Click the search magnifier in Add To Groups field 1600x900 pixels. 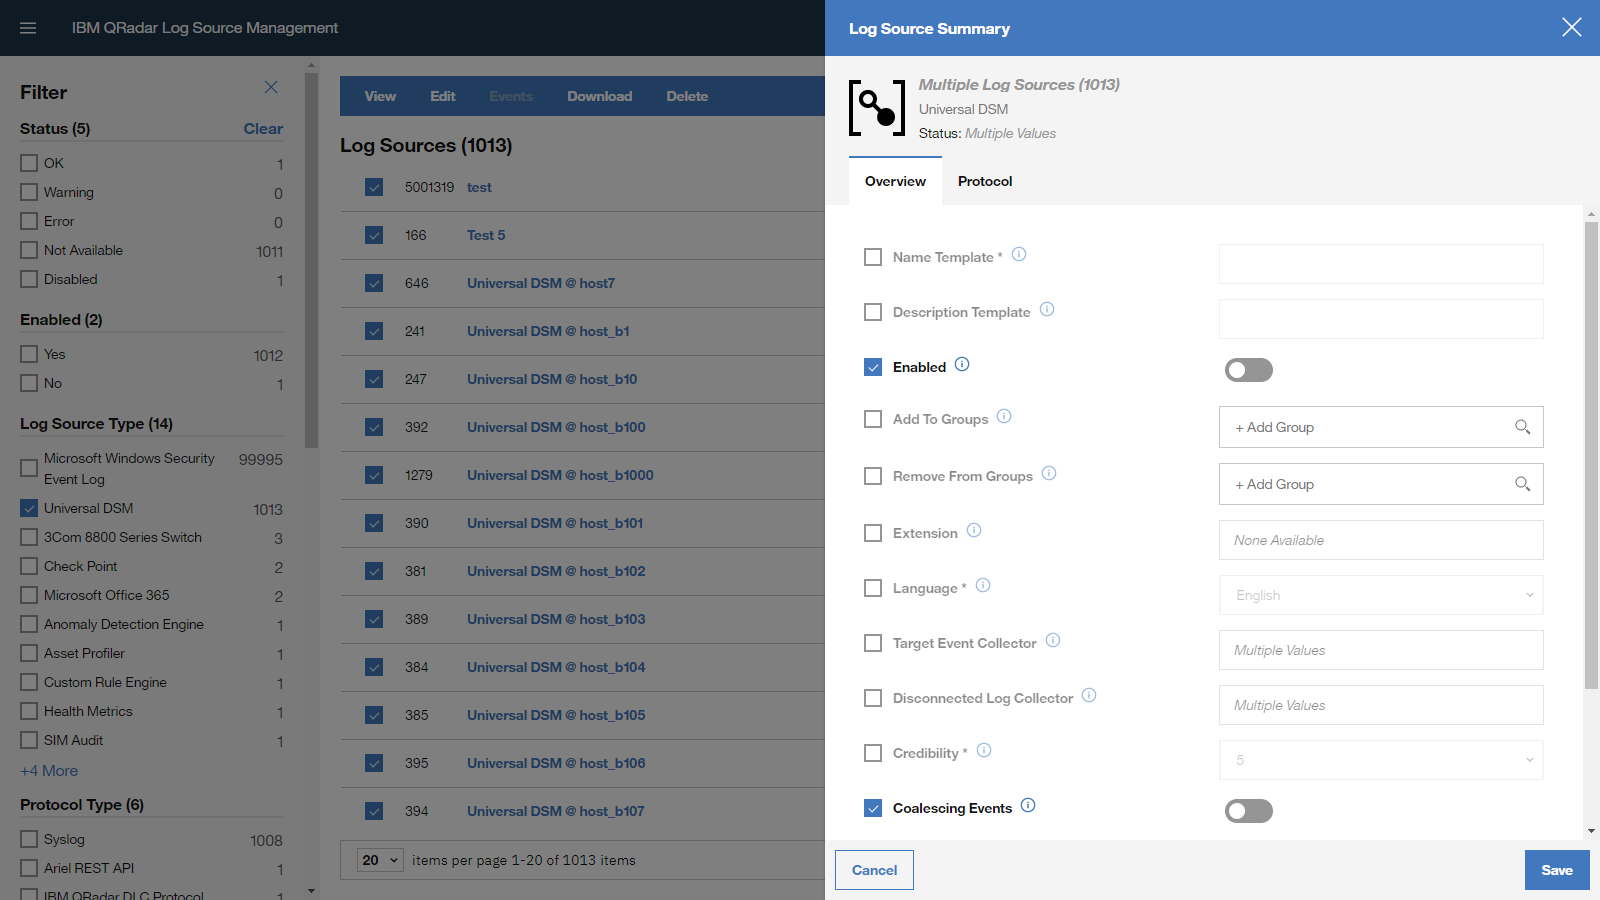point(1523,427)
